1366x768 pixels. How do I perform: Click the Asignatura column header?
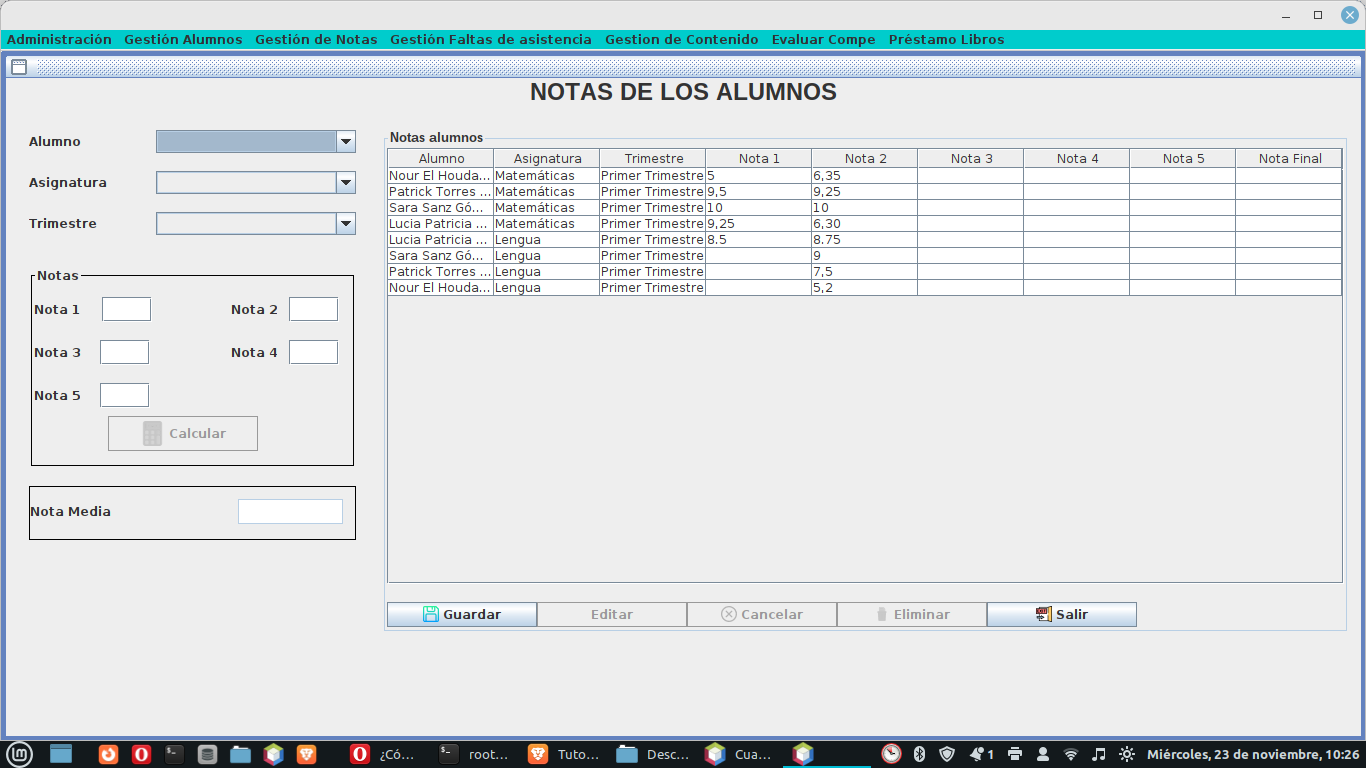click(547, 158)
